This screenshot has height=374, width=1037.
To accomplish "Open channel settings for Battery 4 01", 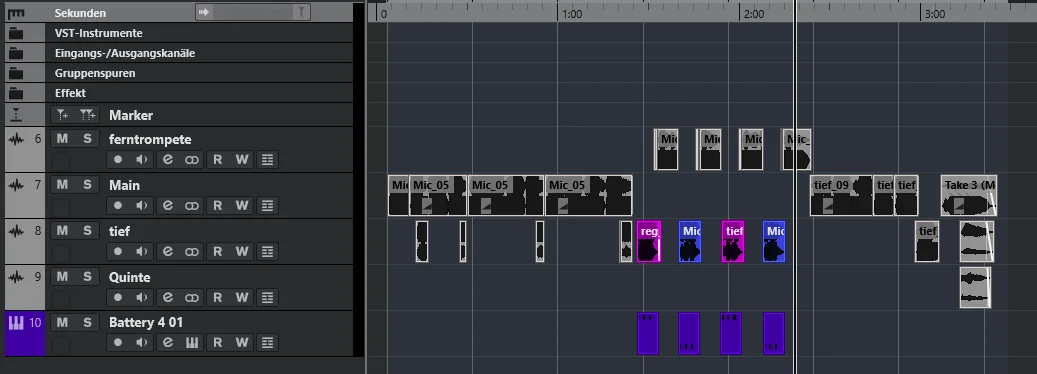I will coord(168,342).
